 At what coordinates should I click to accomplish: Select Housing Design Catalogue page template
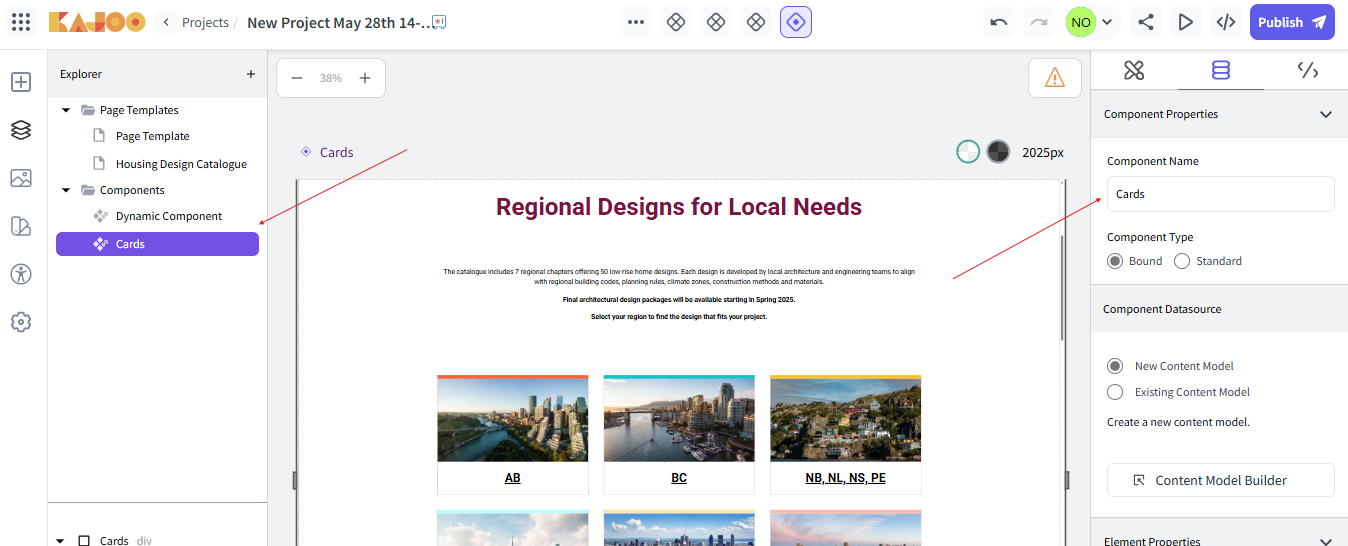pyautogui.click(x=181, y=164)
